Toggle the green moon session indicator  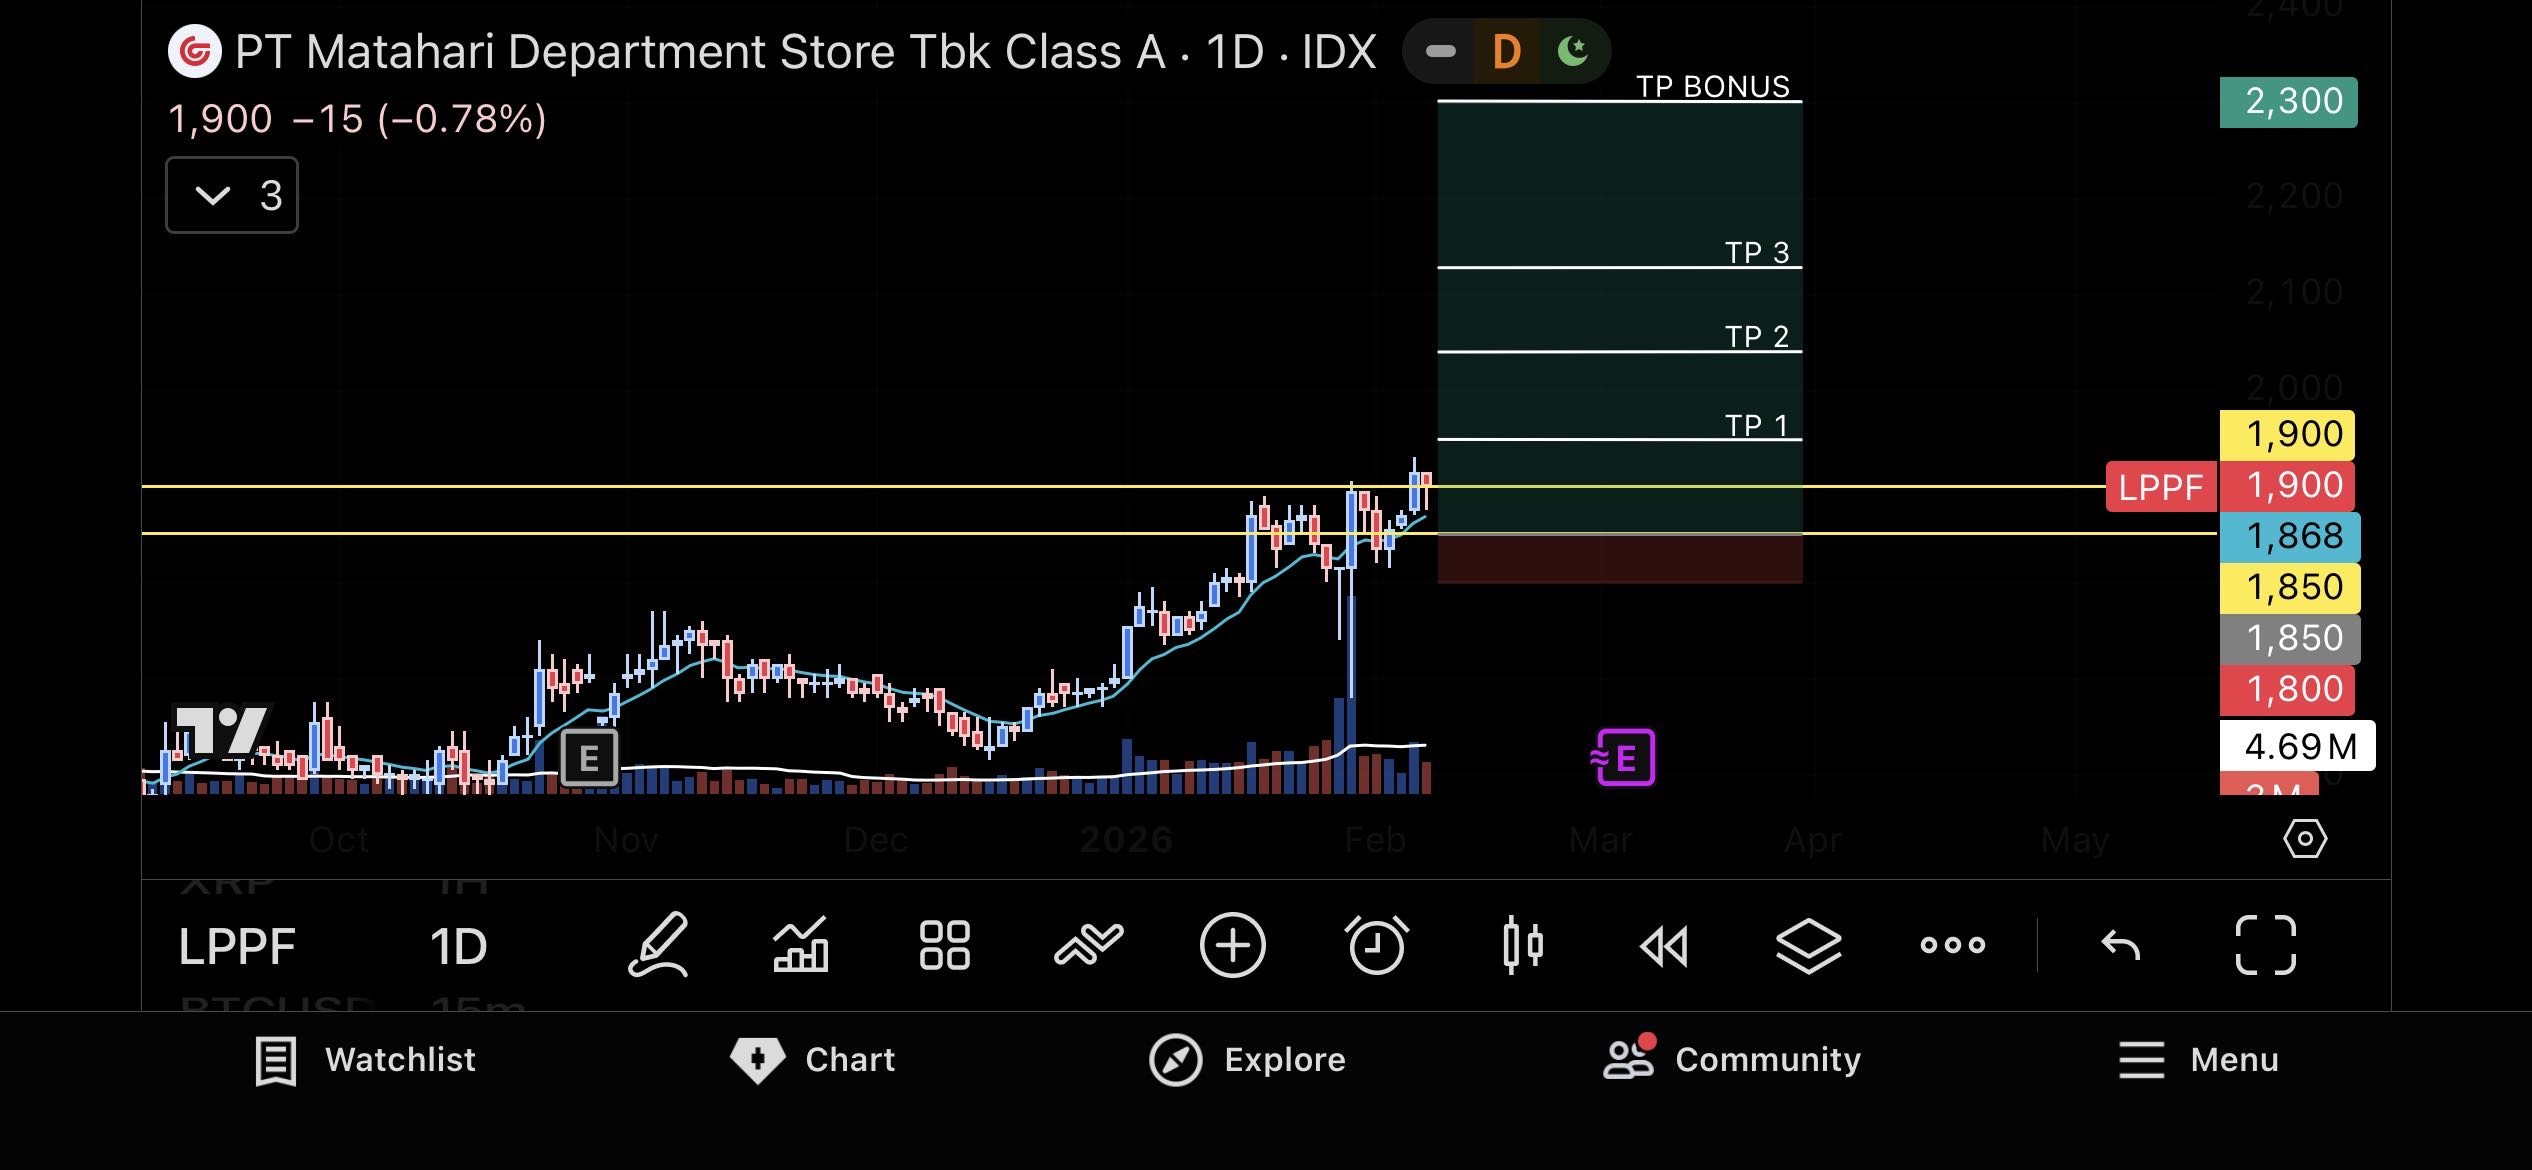click(x=1573, y=51)
